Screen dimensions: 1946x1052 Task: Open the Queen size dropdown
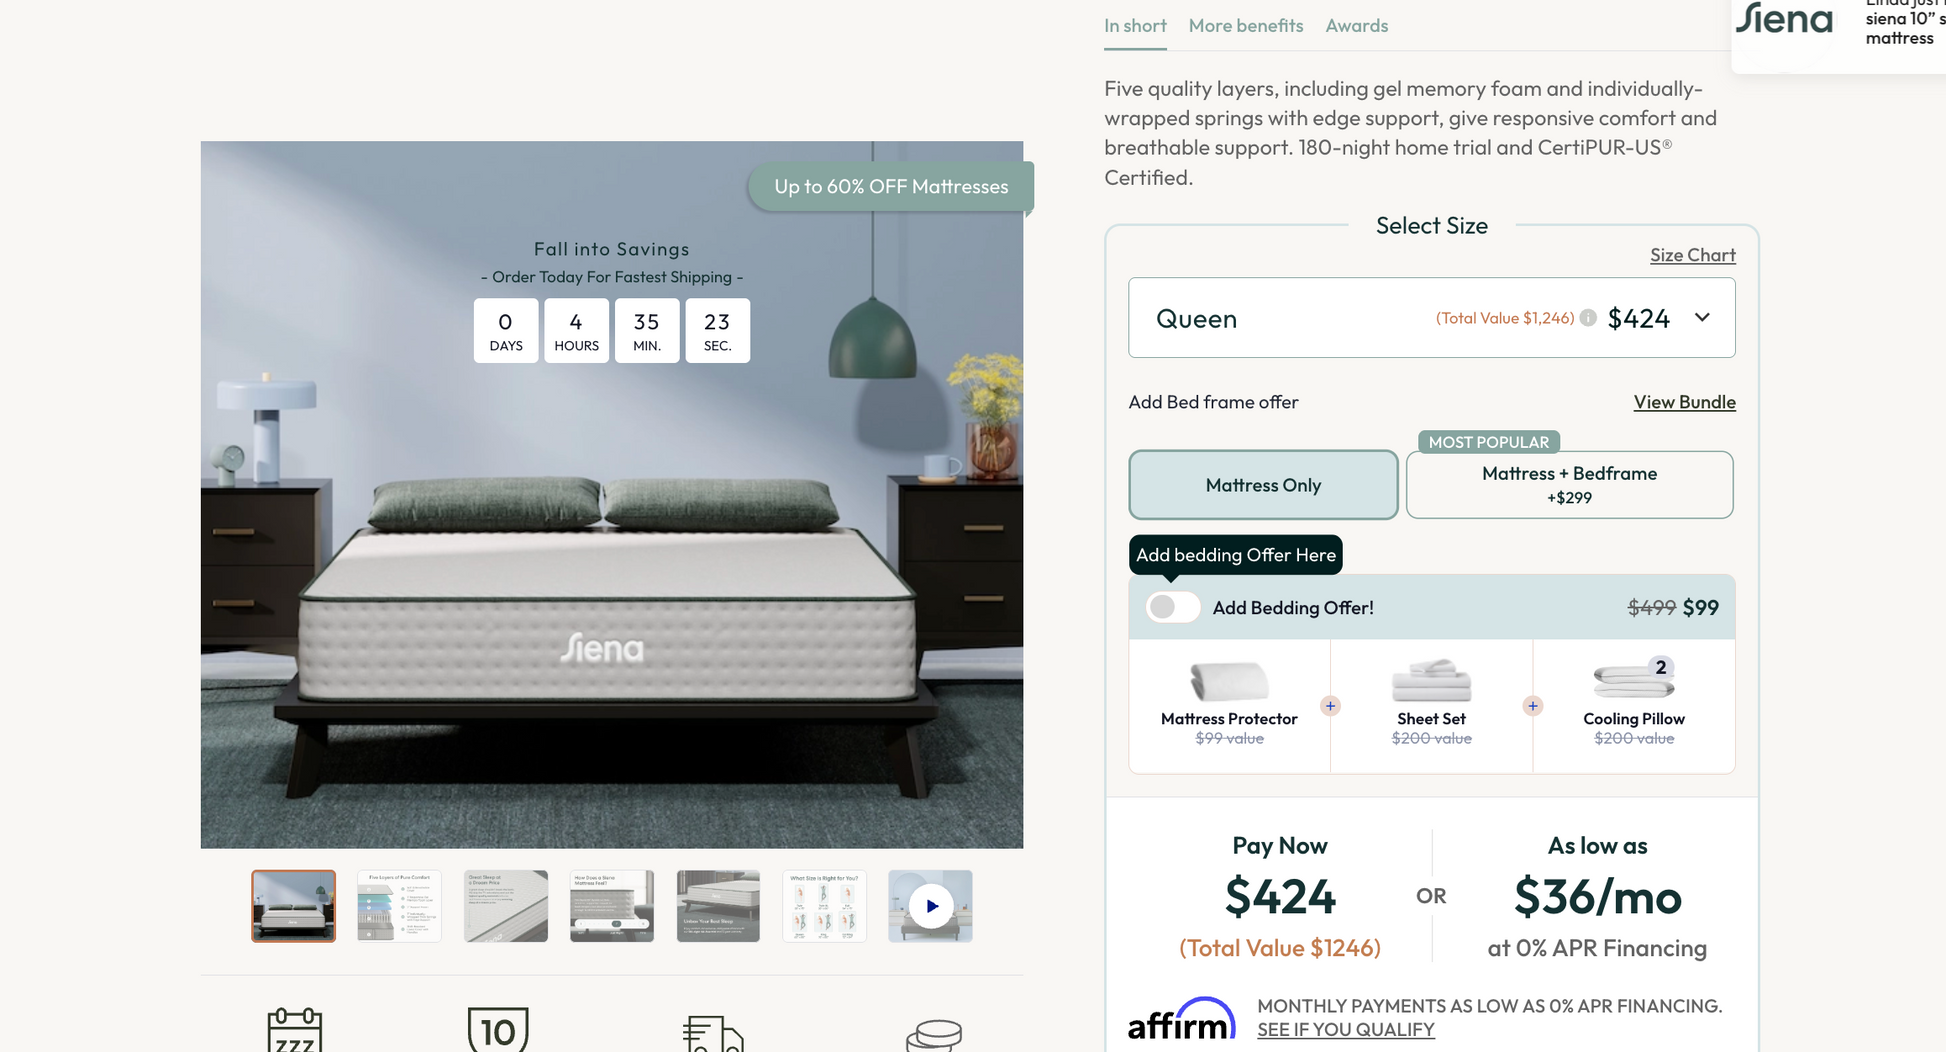[x=1431, y=318]
